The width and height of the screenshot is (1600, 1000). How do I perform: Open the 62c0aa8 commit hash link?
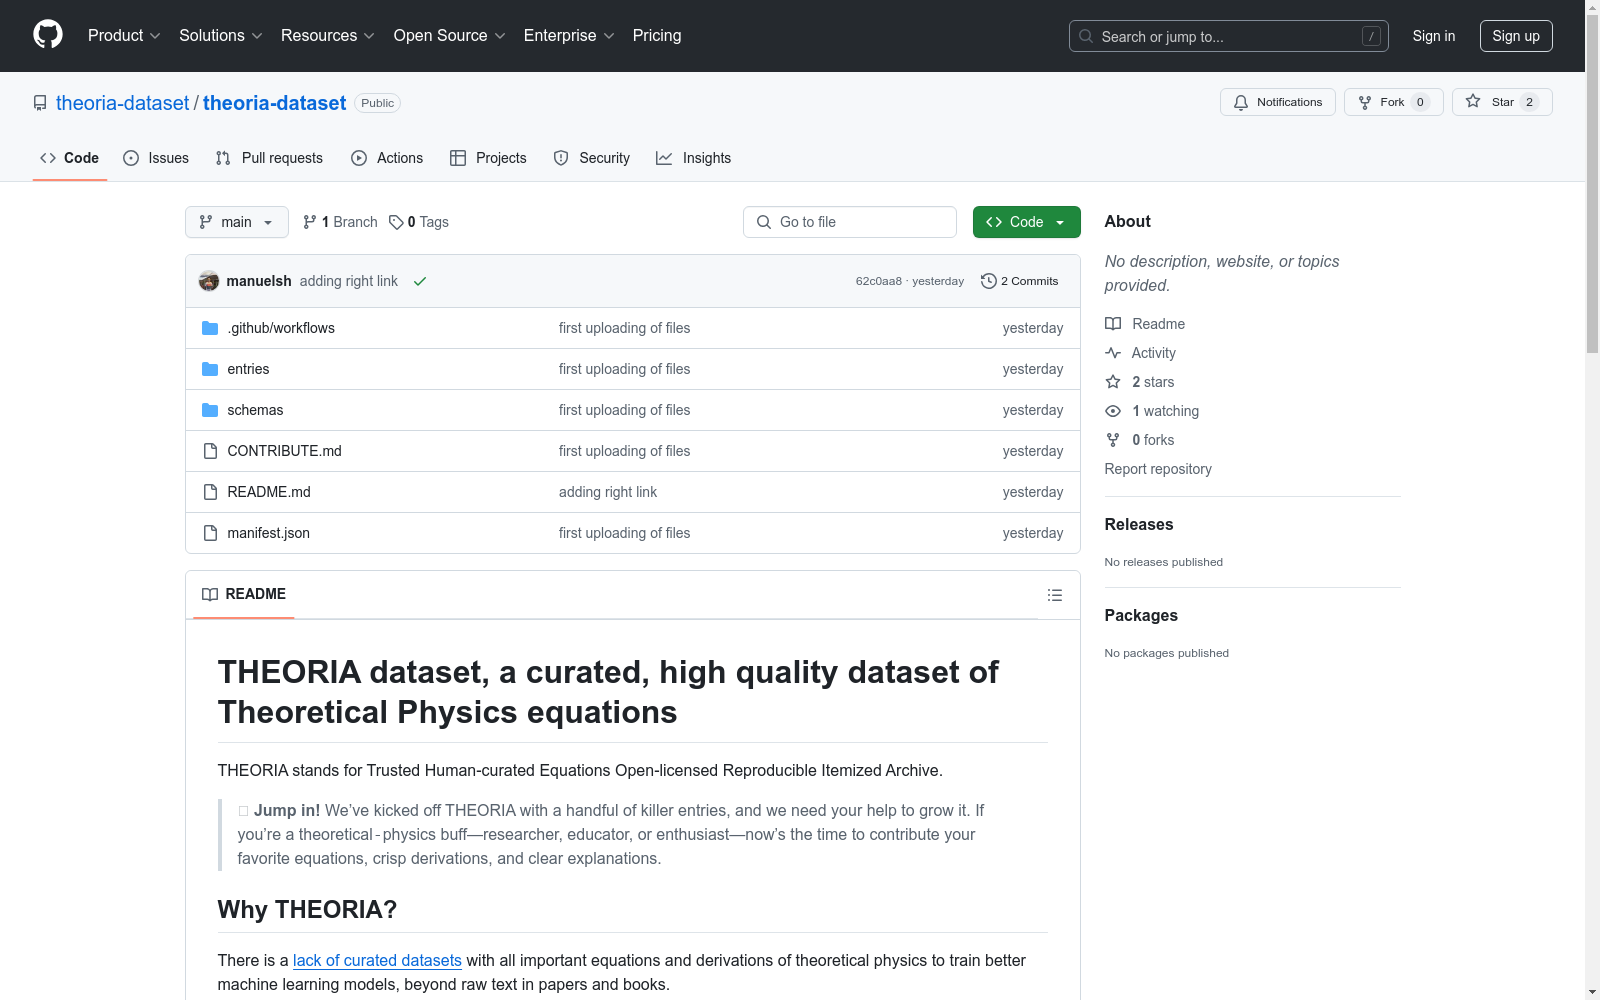(879, 281)
